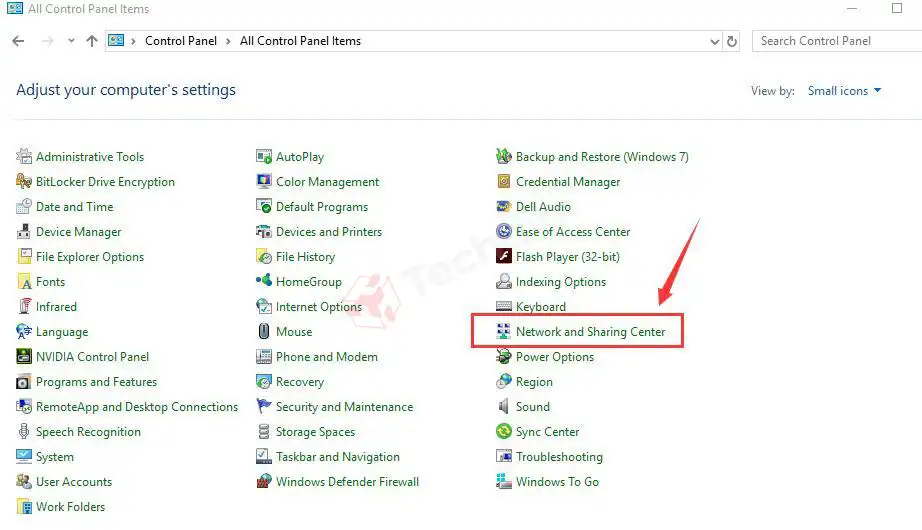922x530 pixels.
Task: Open the Keyboard link
Action: tap(541, 306)
